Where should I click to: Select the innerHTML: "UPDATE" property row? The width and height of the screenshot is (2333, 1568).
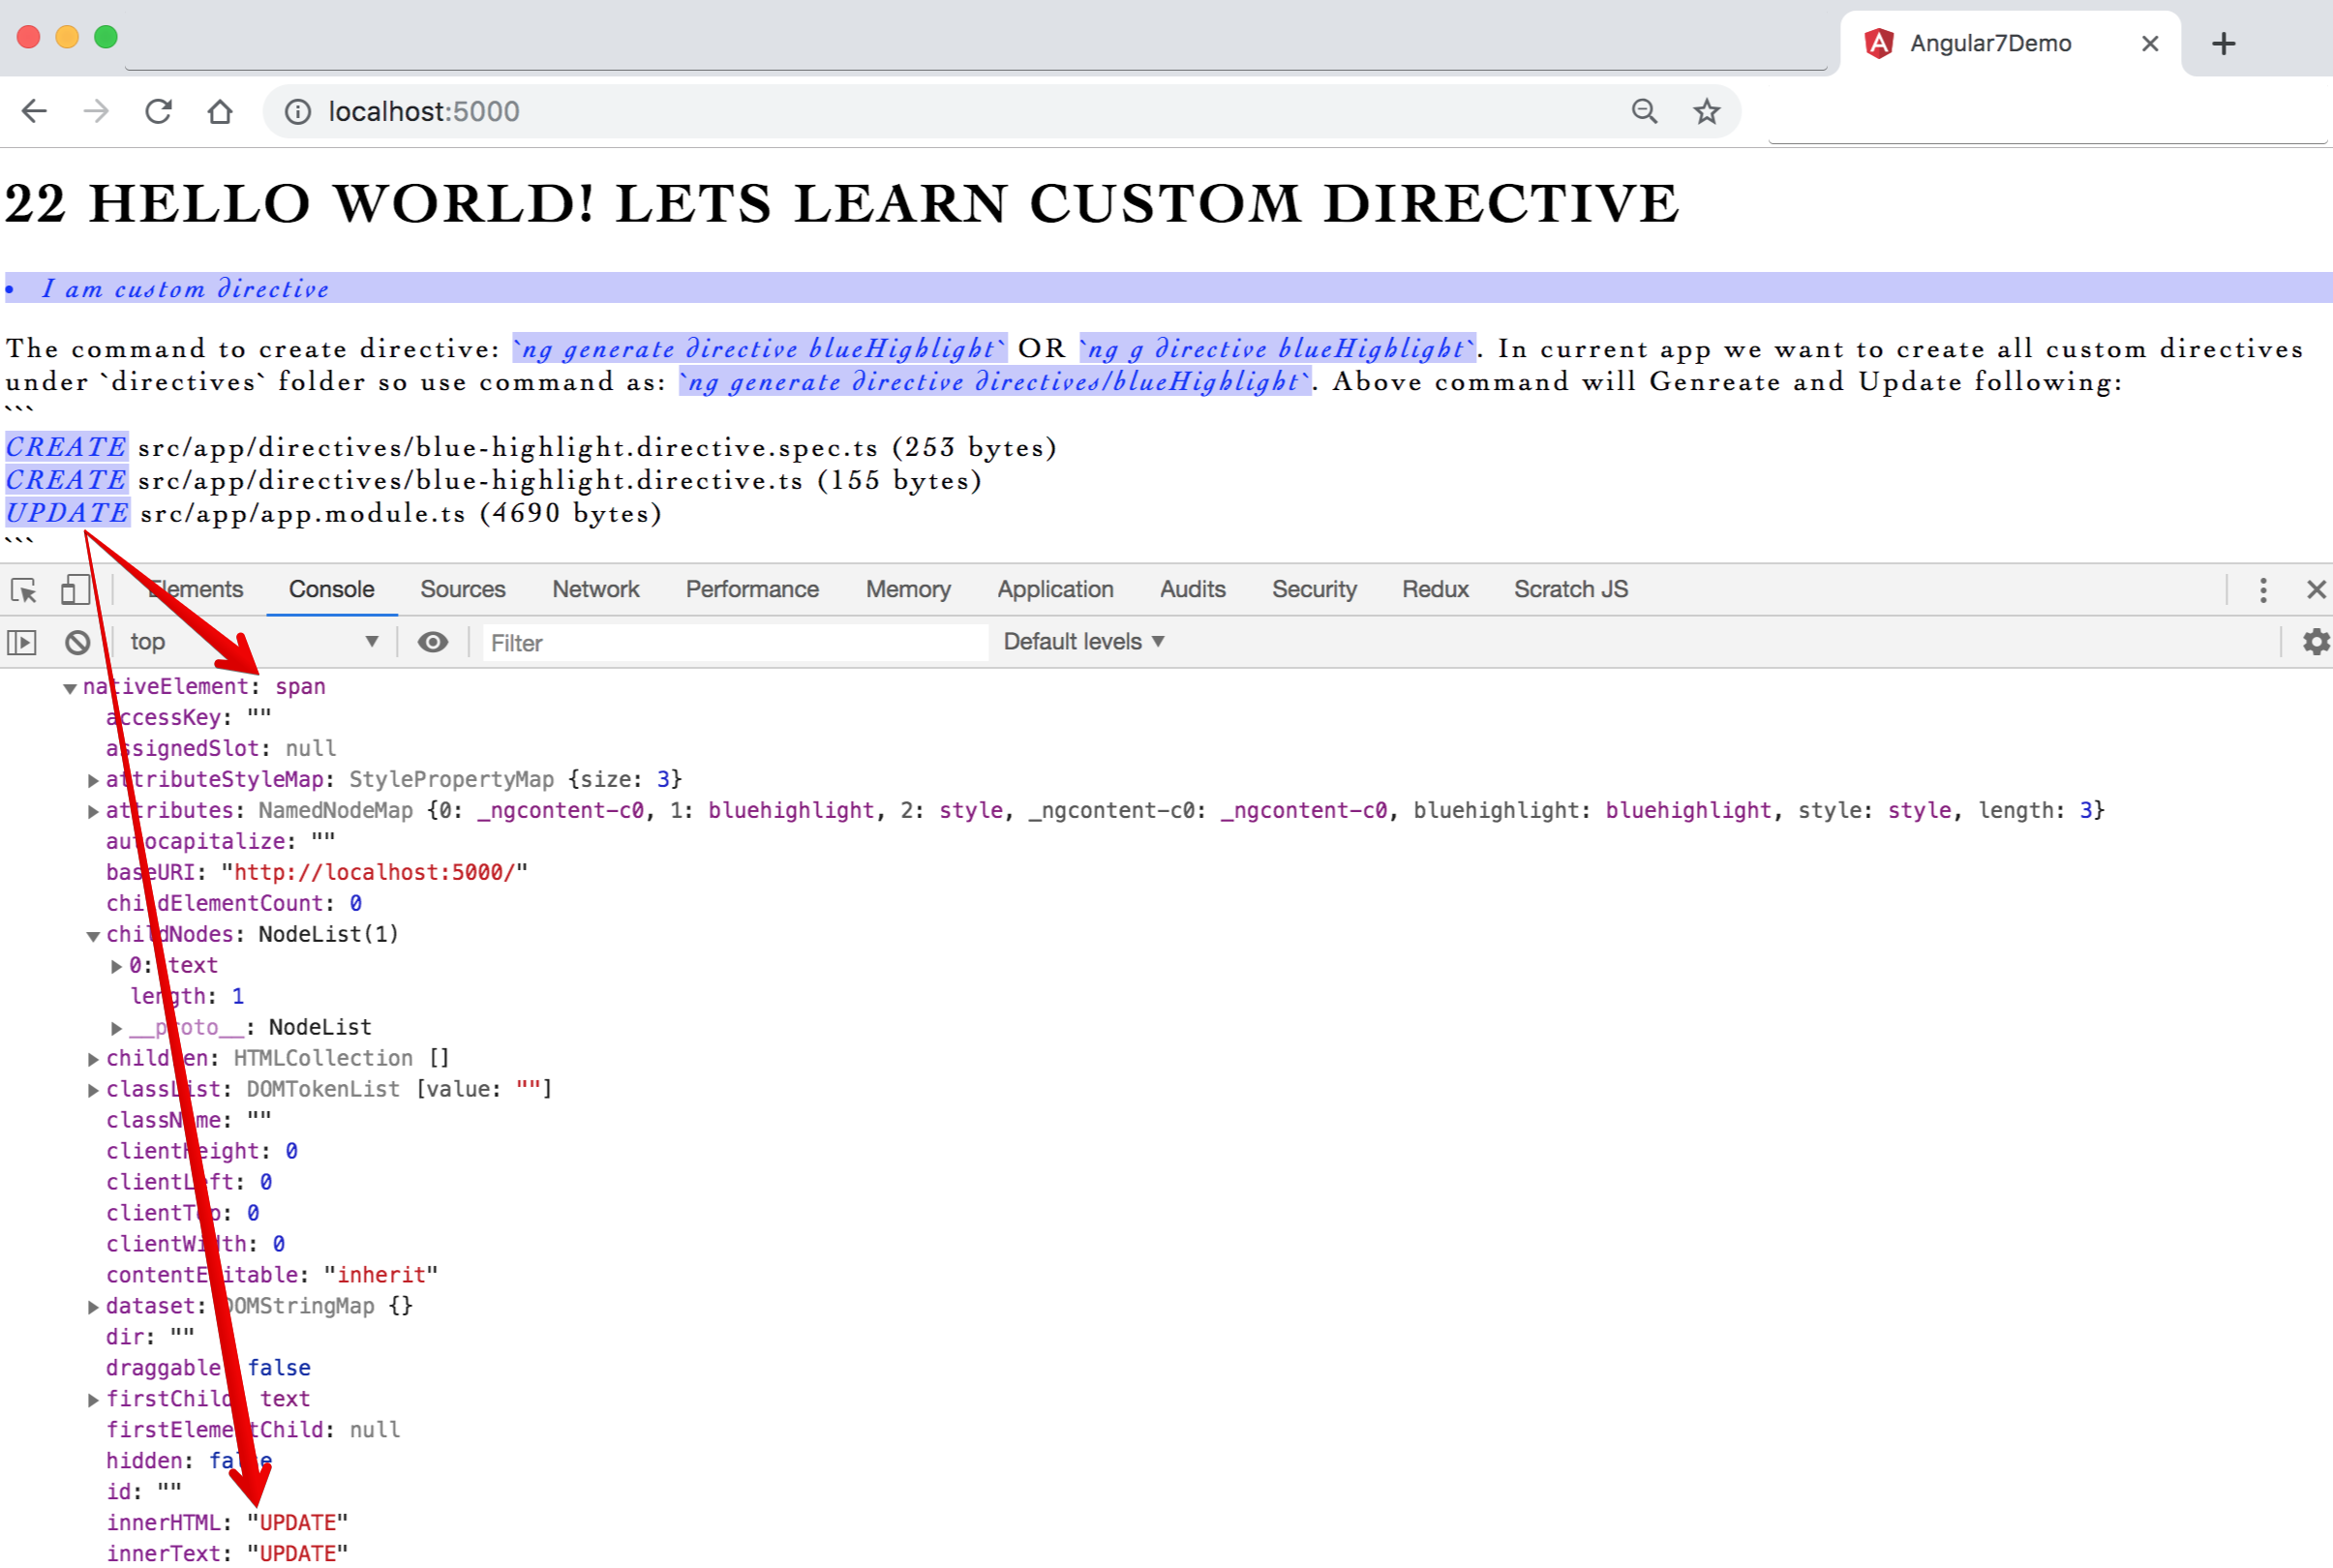click(x=228, y=1523)
